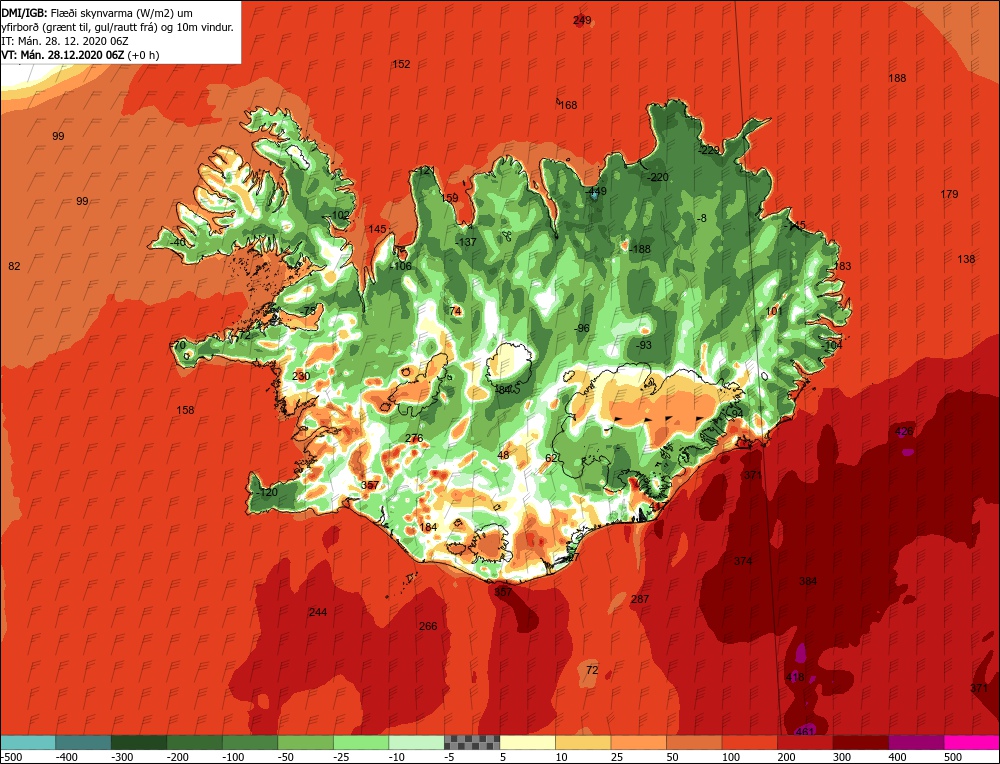Click the value '230' near the west coast
This screenshot has height=764, width=1000.
pyautogui.click(x=301, y=376)
